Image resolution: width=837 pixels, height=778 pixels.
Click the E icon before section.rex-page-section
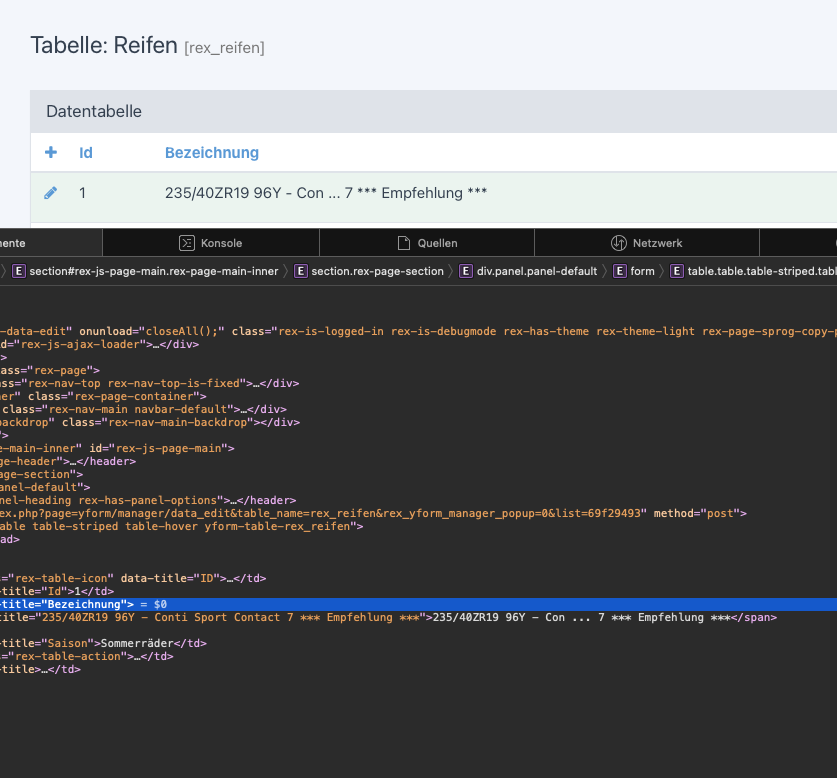pyautogui.click(x=301, y=271)
